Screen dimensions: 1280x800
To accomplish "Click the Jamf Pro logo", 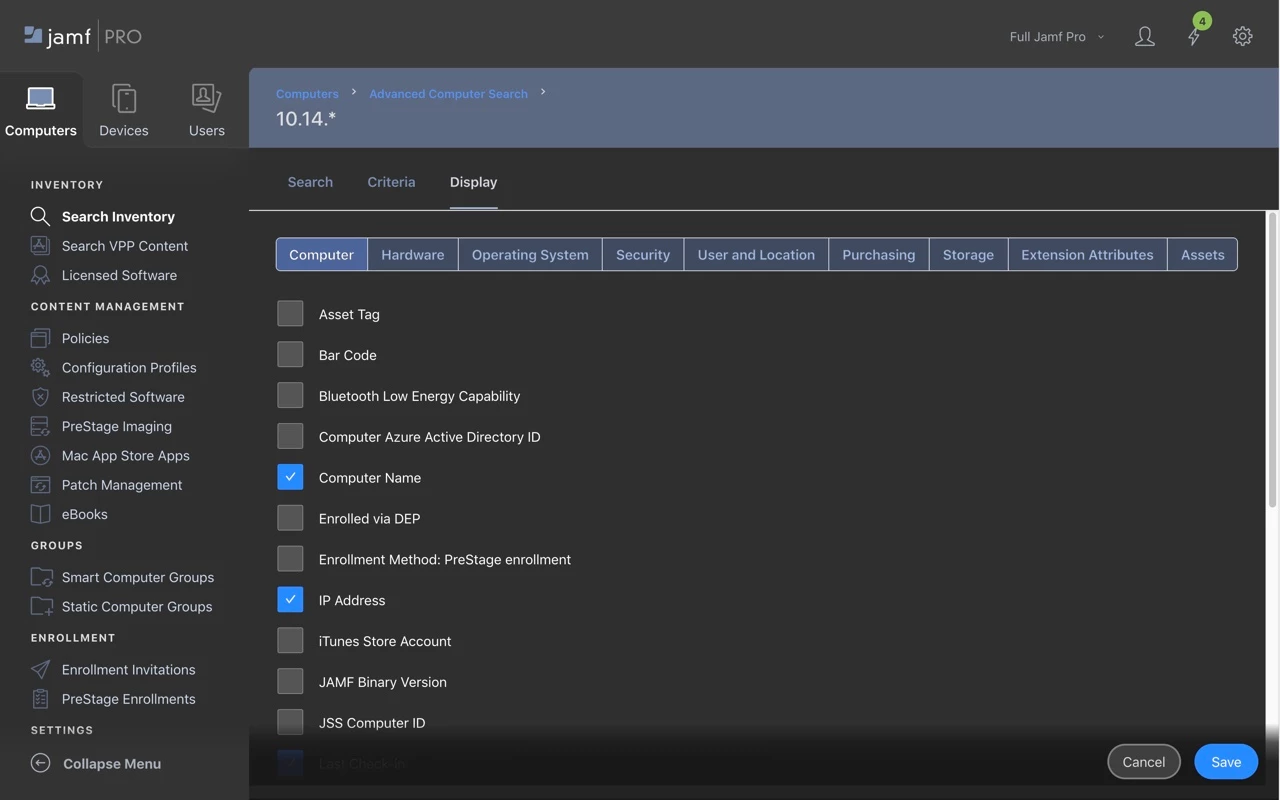I will point(83,37).
